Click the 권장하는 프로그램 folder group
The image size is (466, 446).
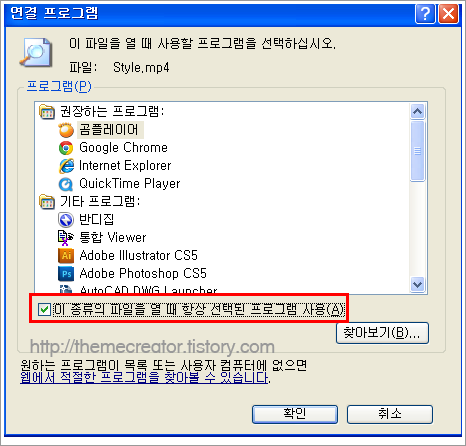(x=102, y=111)
